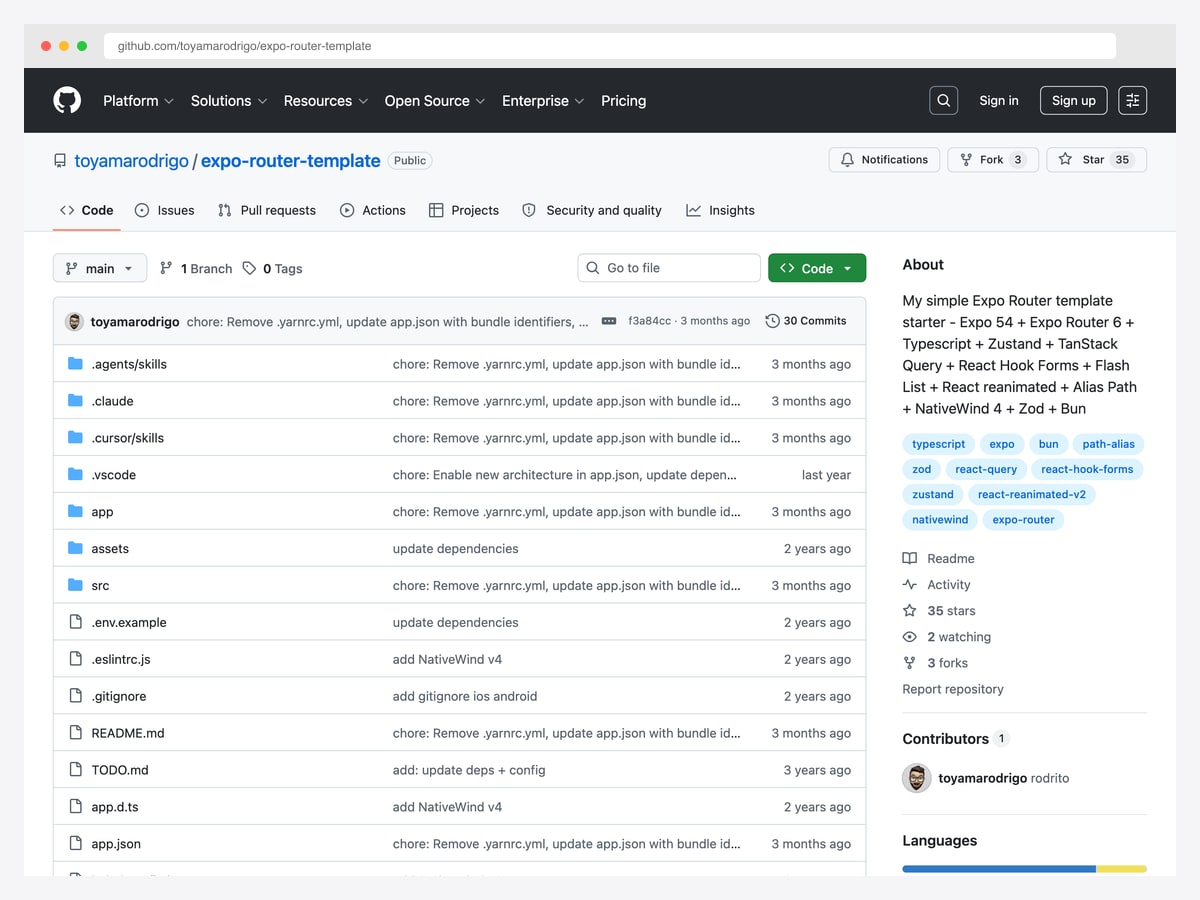Click the fork icon beside 3 forks
Viewport: 1200px width, 900px height.
pyautogui.click(x=909, y=663)
